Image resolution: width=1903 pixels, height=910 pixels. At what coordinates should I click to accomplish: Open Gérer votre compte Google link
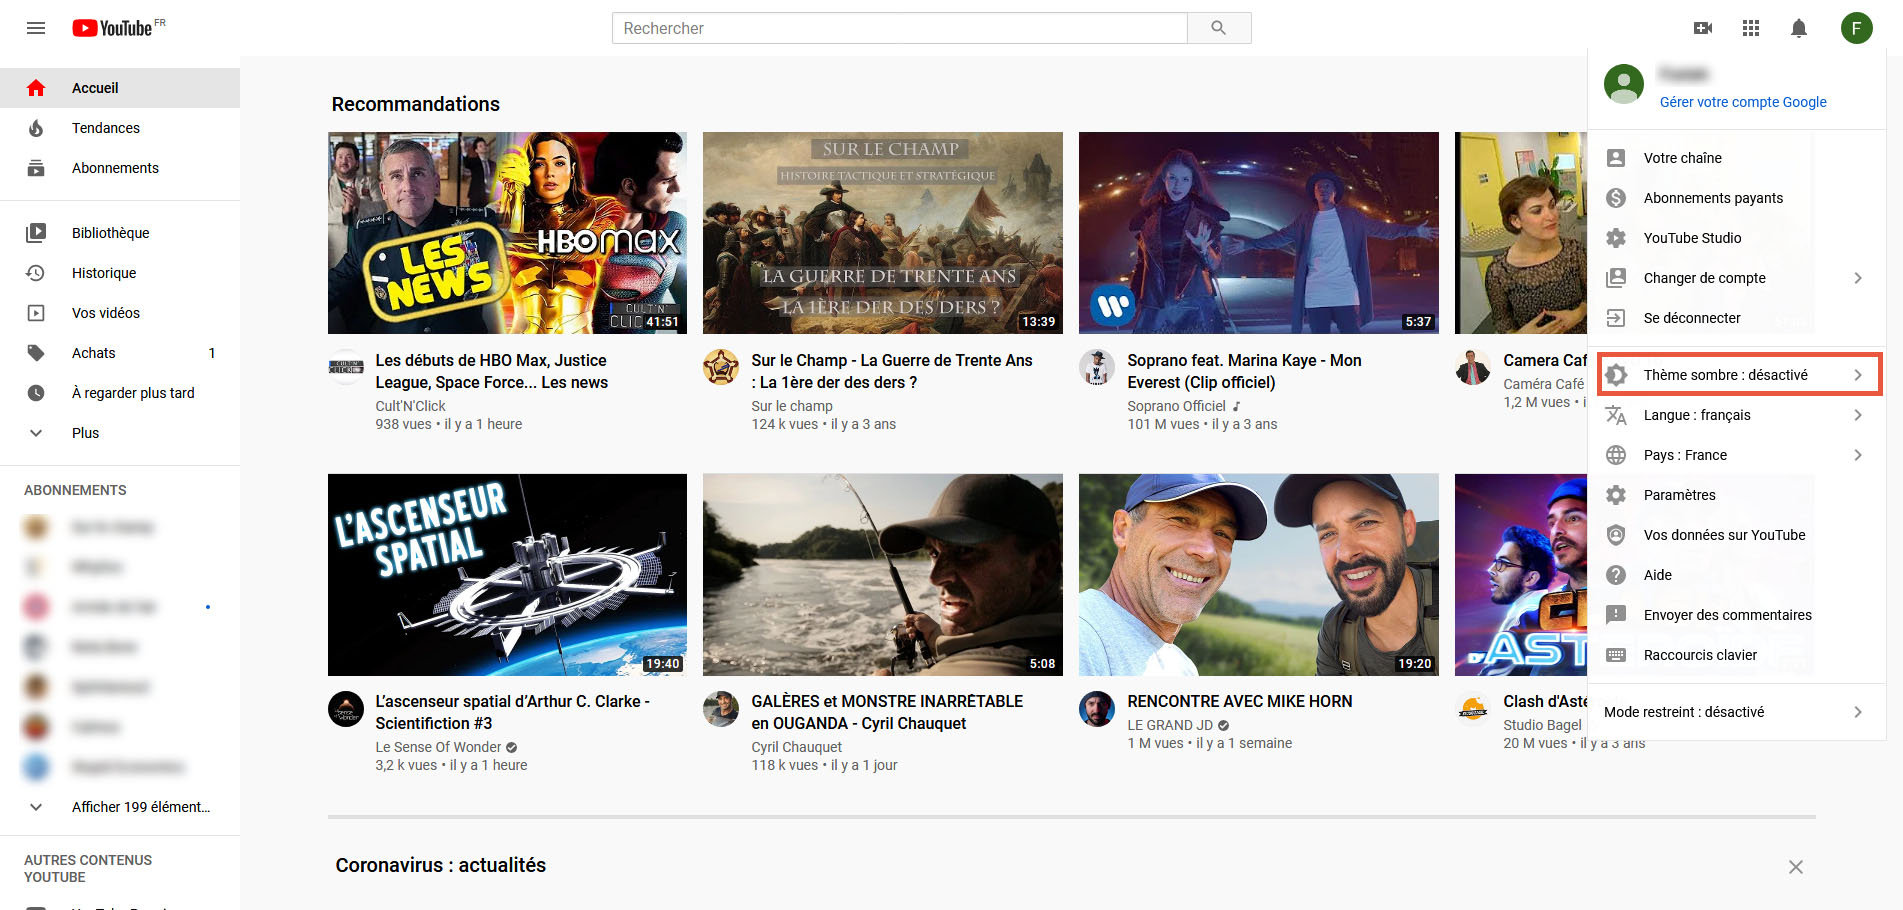(x=1743, y=102)
